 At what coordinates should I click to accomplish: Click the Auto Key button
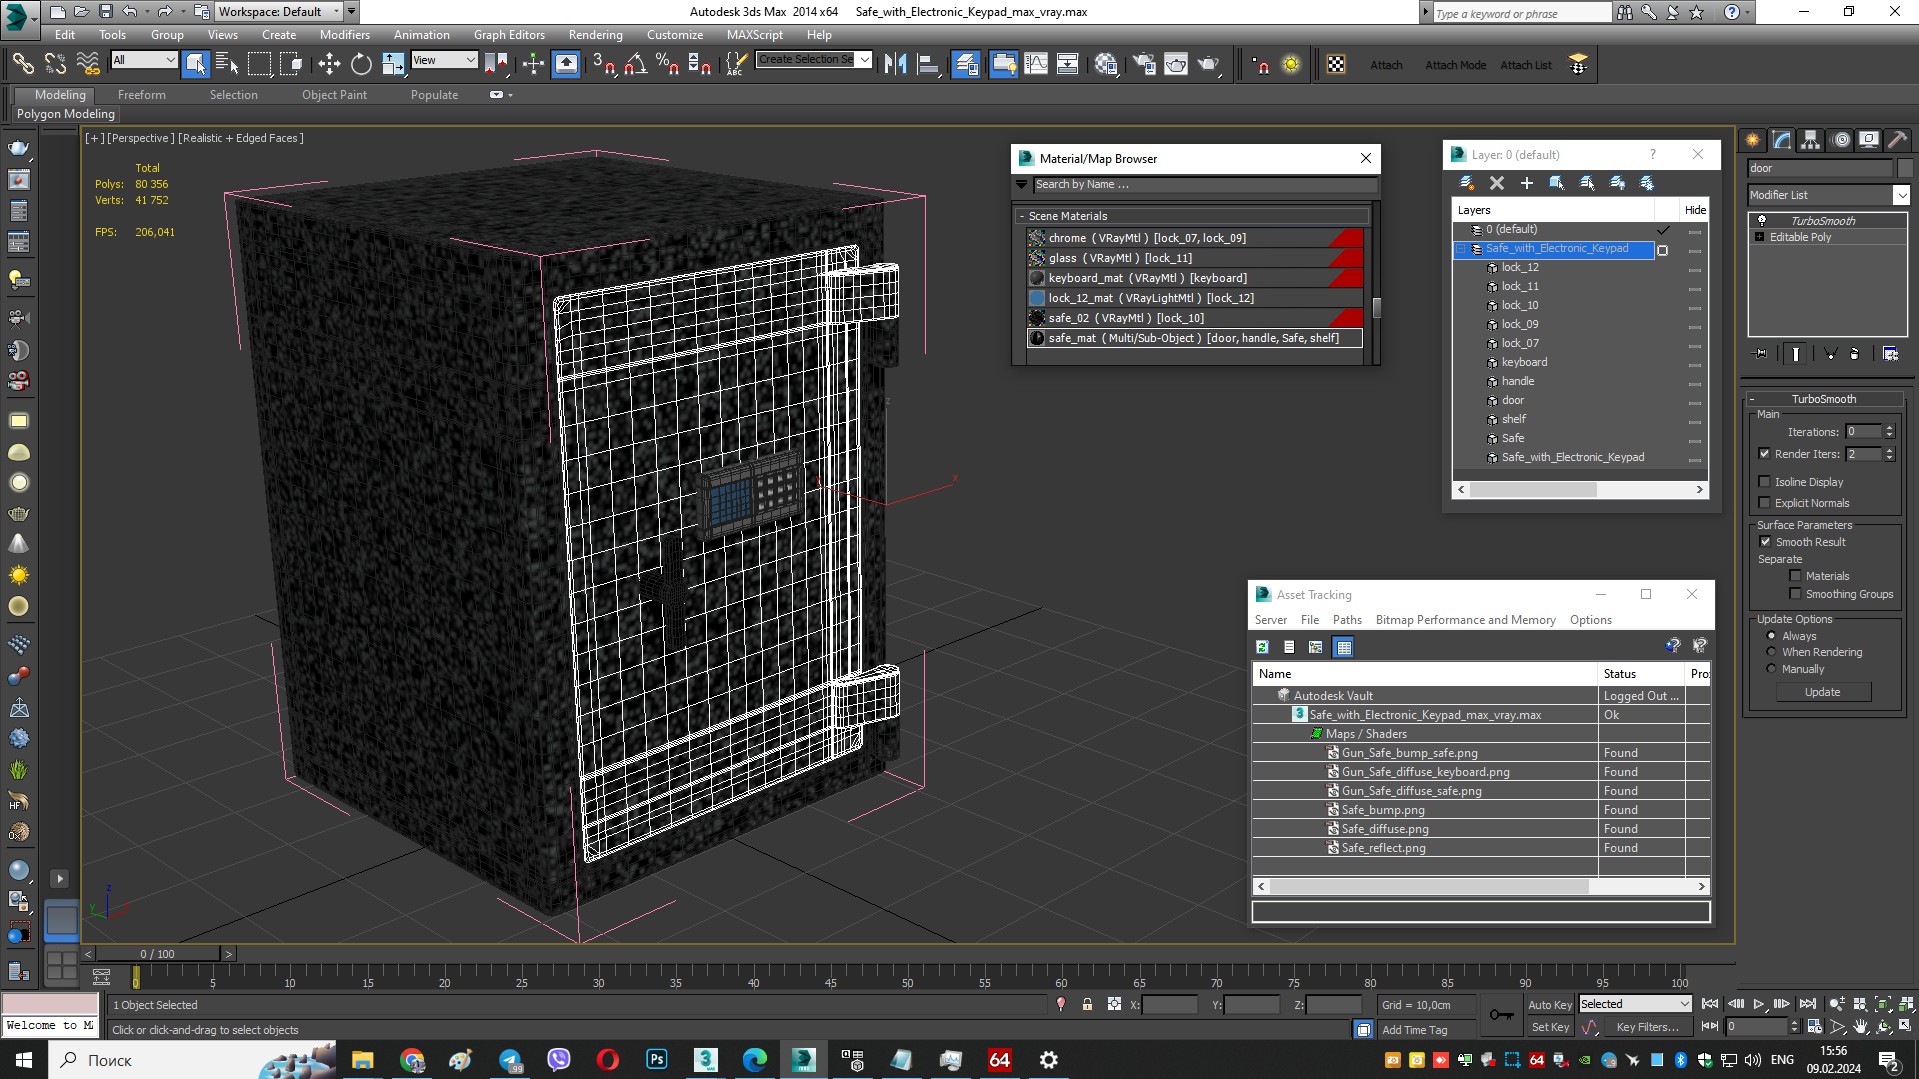pyautogui.click(x=1549, y=1005)
